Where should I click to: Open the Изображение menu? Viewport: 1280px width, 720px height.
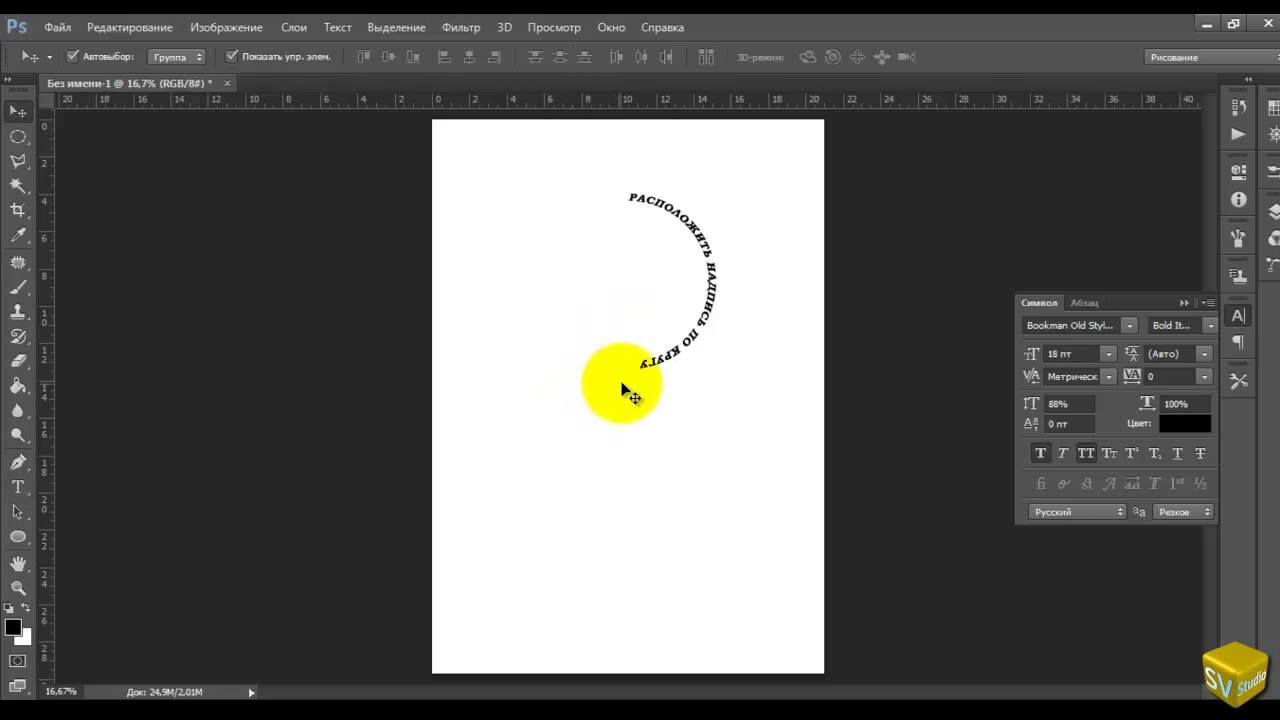227,27
